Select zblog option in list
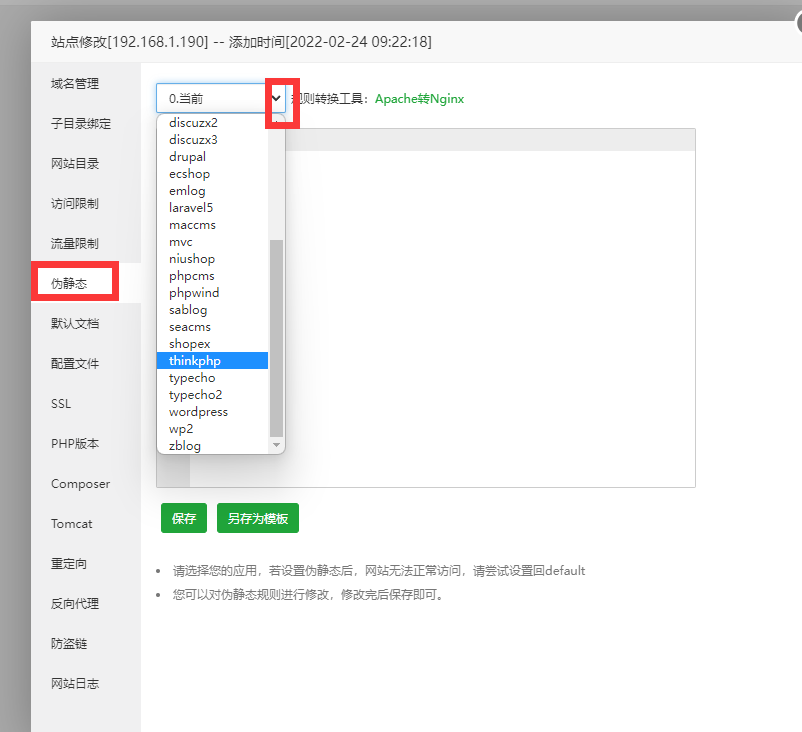This screenshot has height=732, width=802. coord(212,446)
